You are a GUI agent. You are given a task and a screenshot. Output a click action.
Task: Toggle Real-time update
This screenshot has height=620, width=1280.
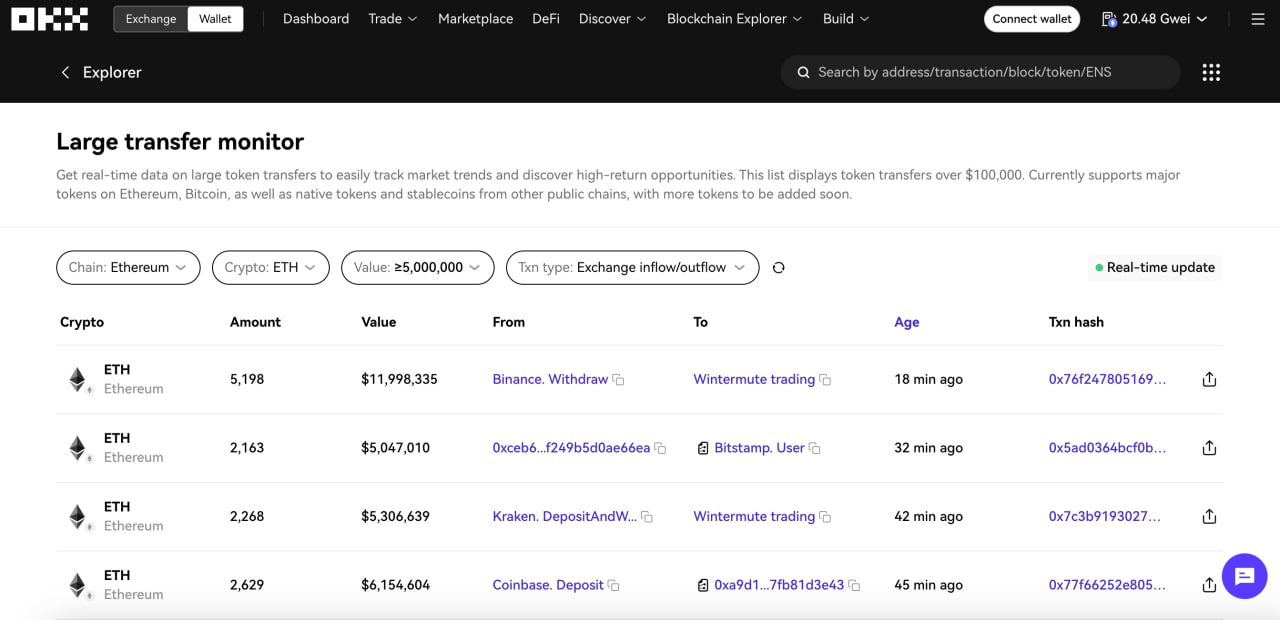click(1155, 267)
